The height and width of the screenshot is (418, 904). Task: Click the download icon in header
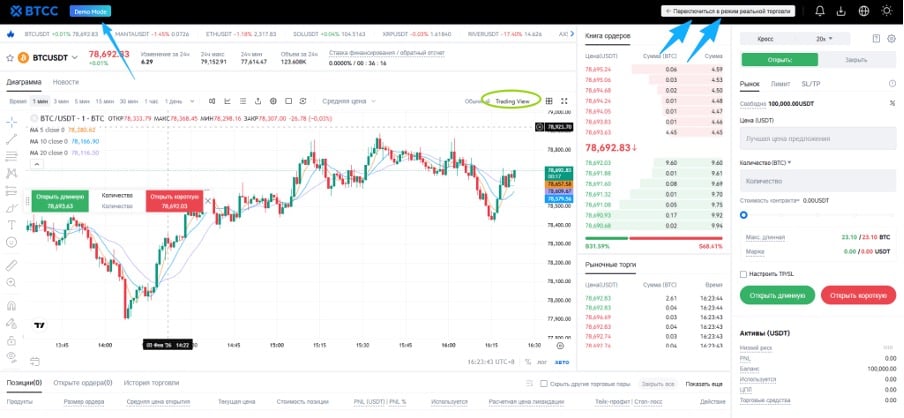point(841,11)
